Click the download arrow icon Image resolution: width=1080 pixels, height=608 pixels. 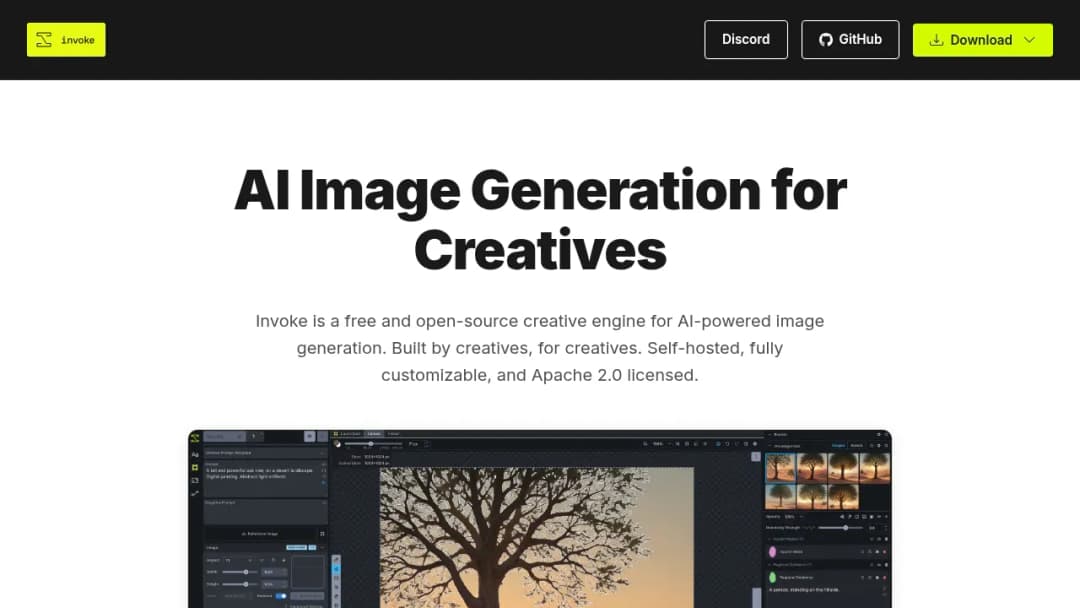(x=935, y=40)
